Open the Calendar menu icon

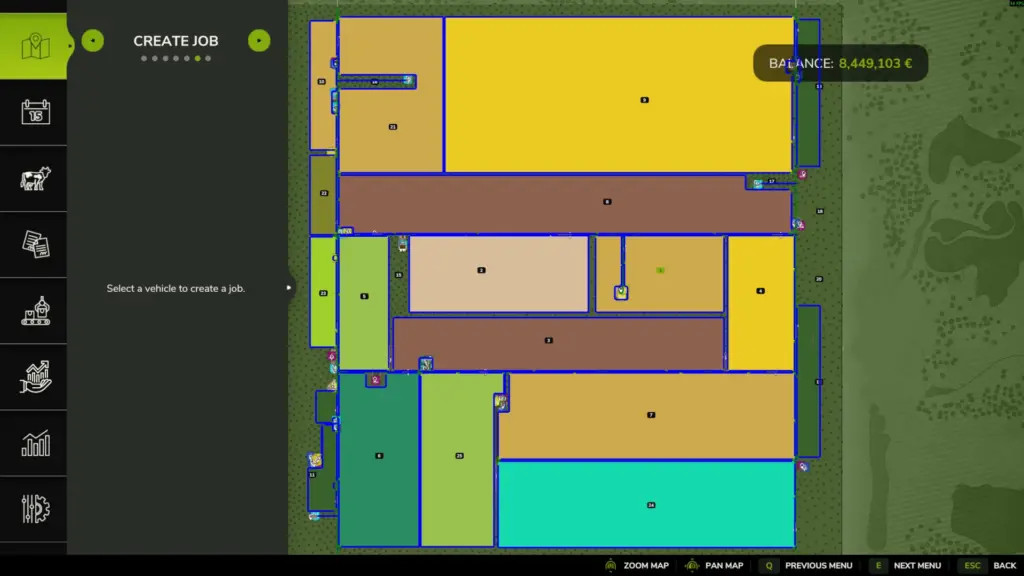pos(35,112)
